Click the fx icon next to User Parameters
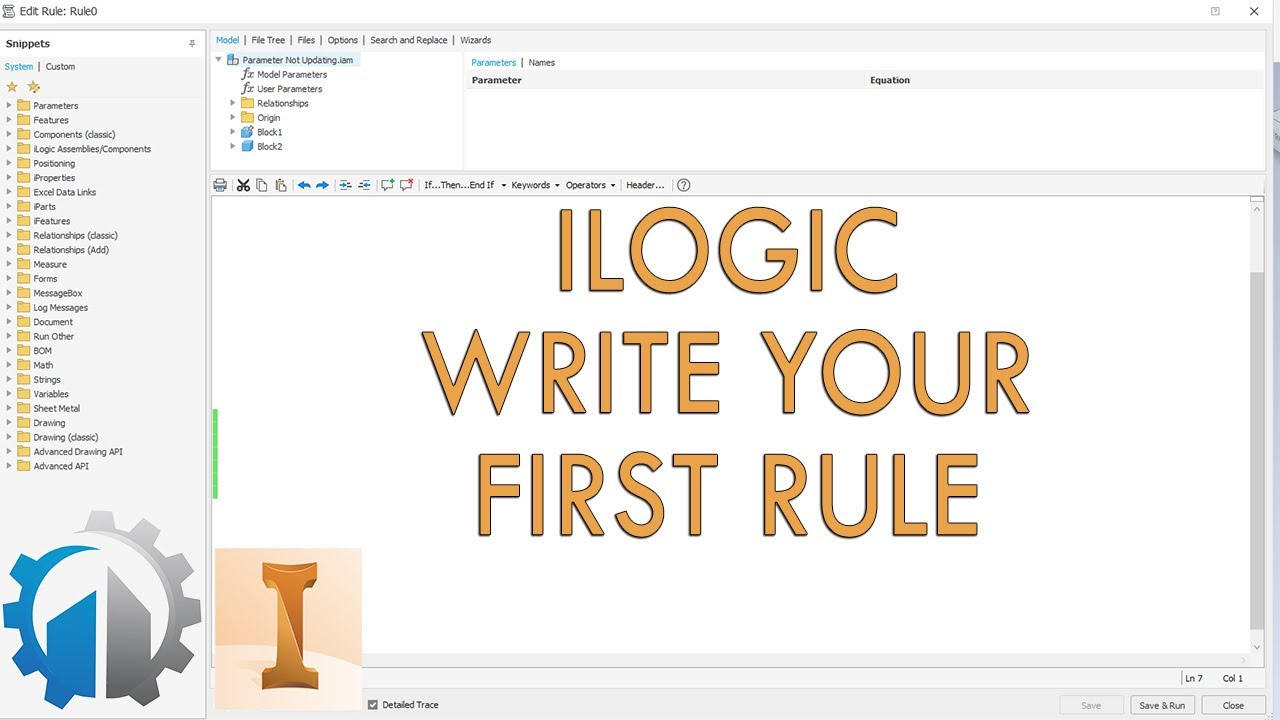 tap(248, 89)
